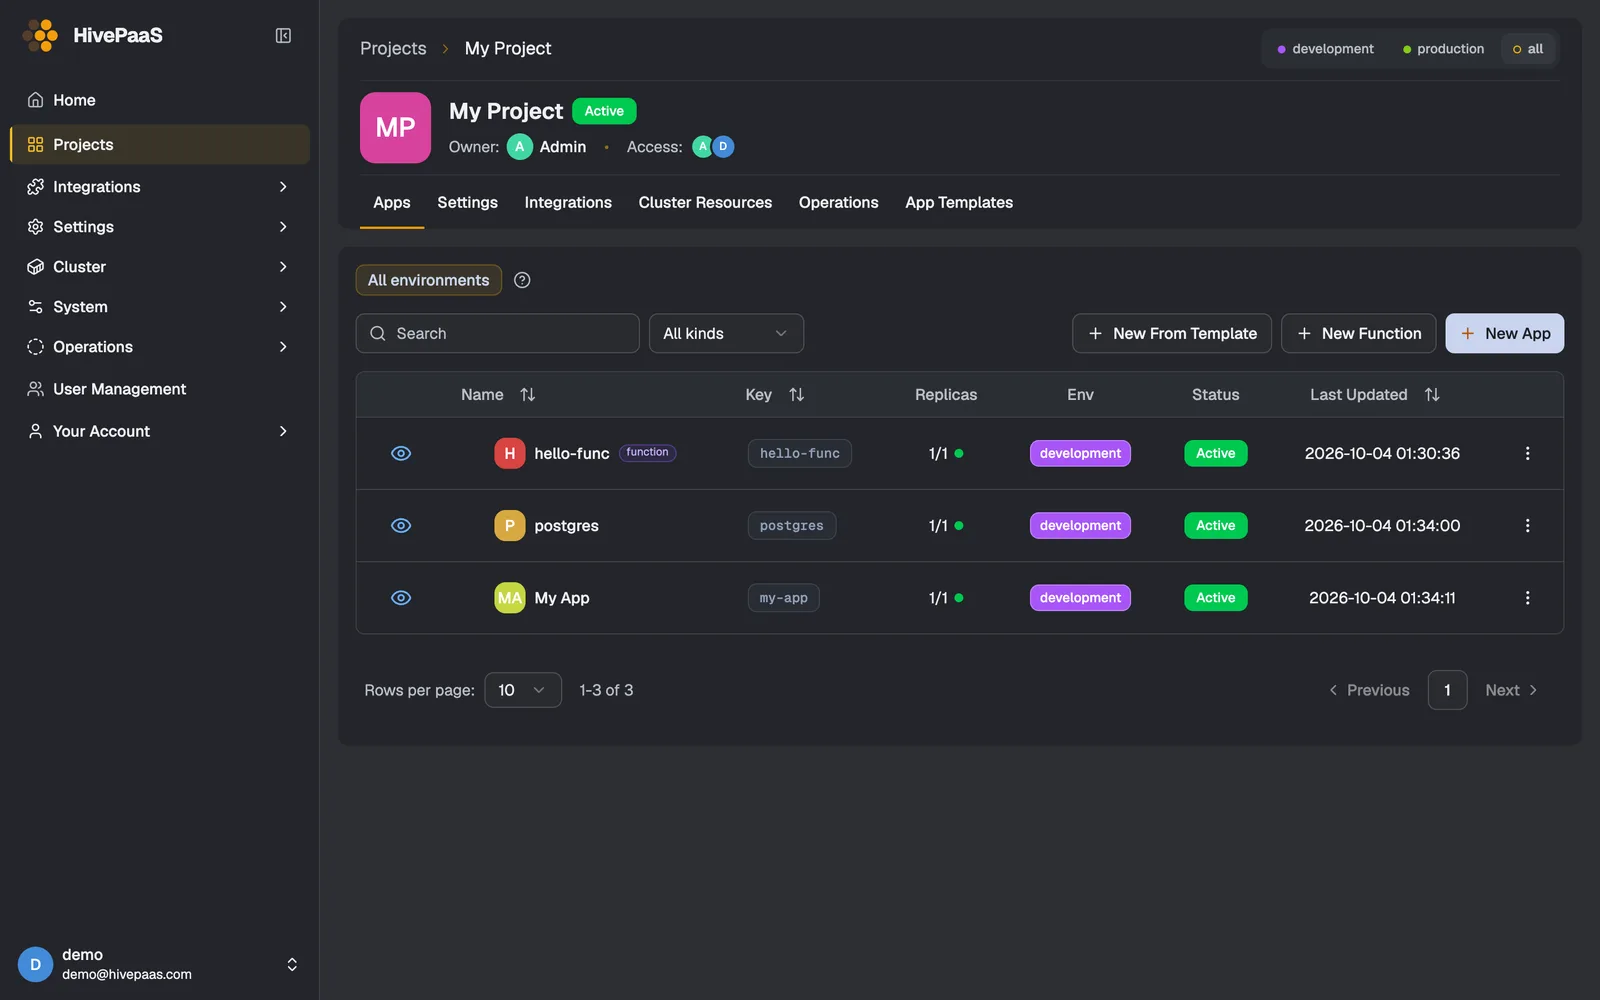Open the project Operations tab

click(838, 202)
